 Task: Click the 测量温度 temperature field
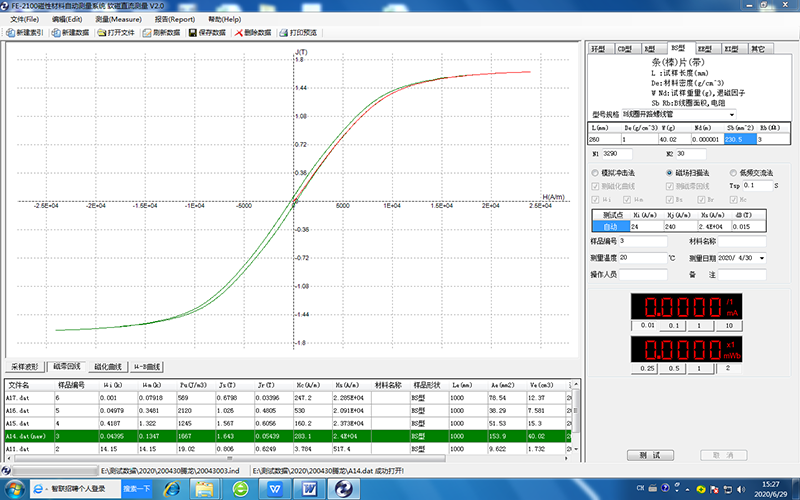coord(643,258)
